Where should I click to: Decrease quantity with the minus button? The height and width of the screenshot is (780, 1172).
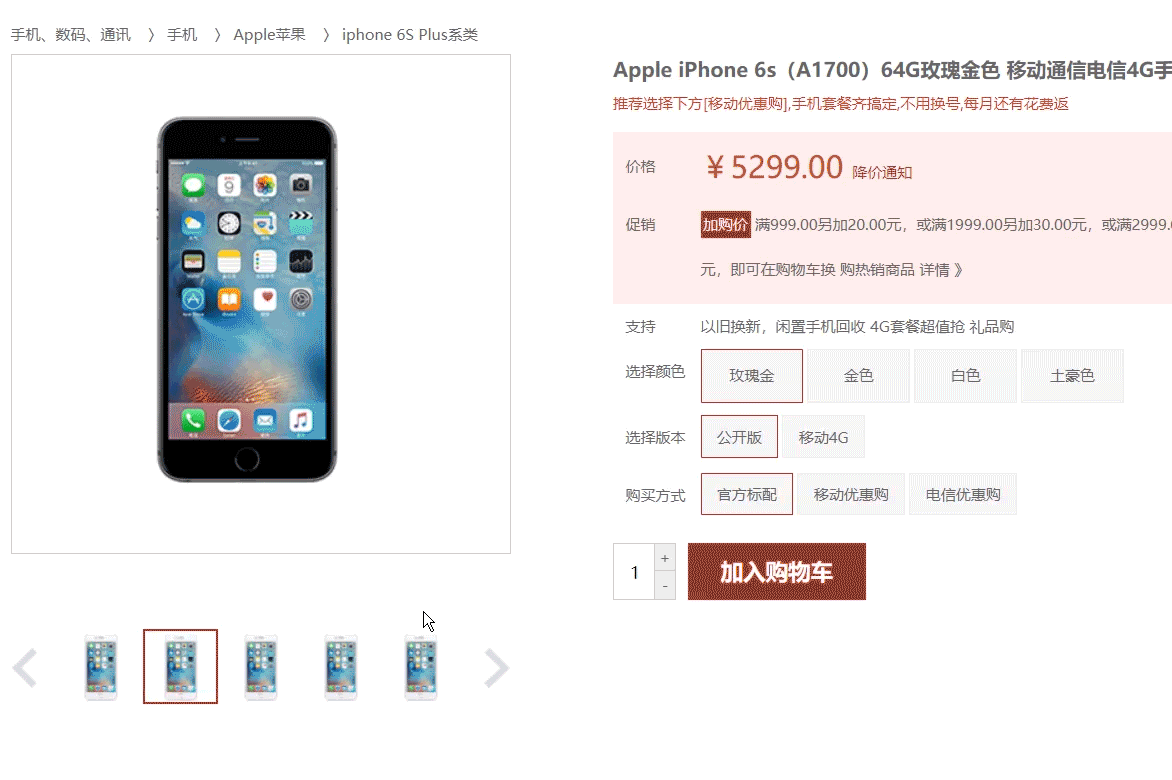point(665,586)
